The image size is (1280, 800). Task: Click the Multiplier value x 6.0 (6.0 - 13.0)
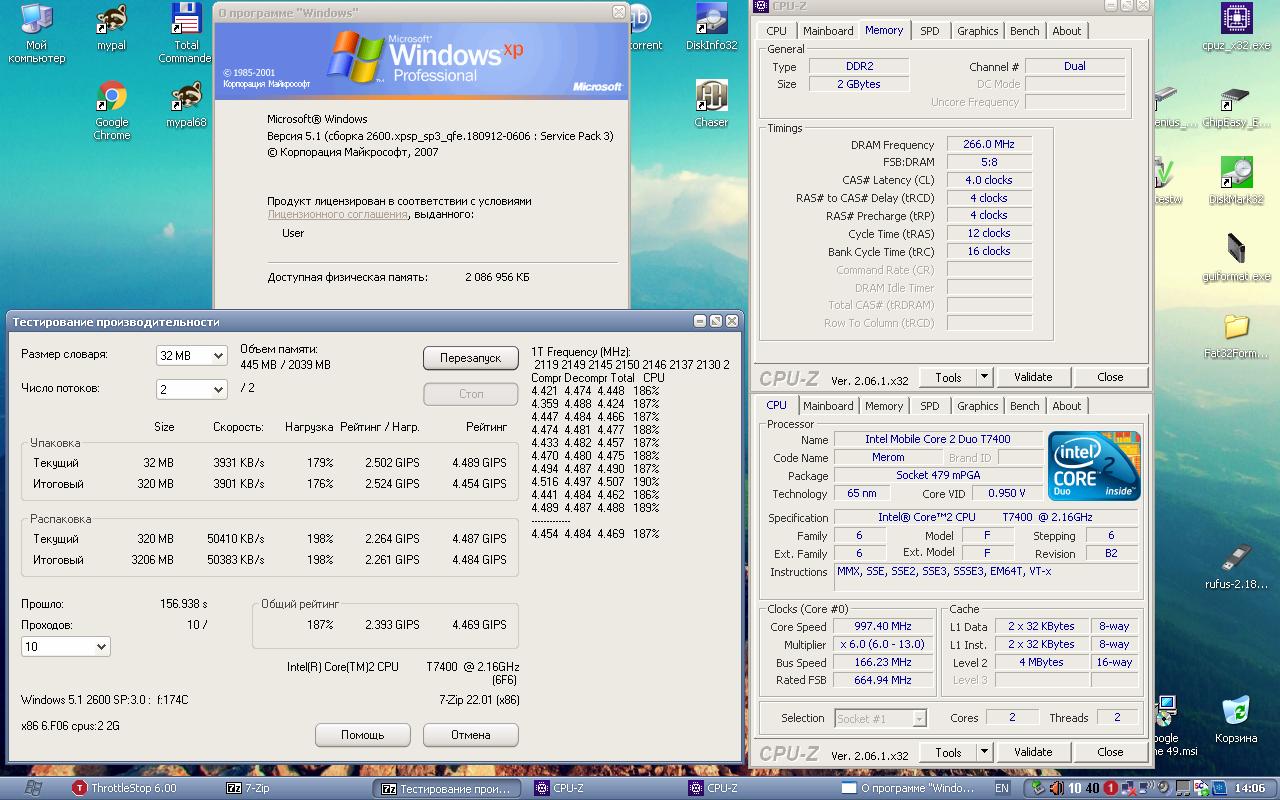883,644
